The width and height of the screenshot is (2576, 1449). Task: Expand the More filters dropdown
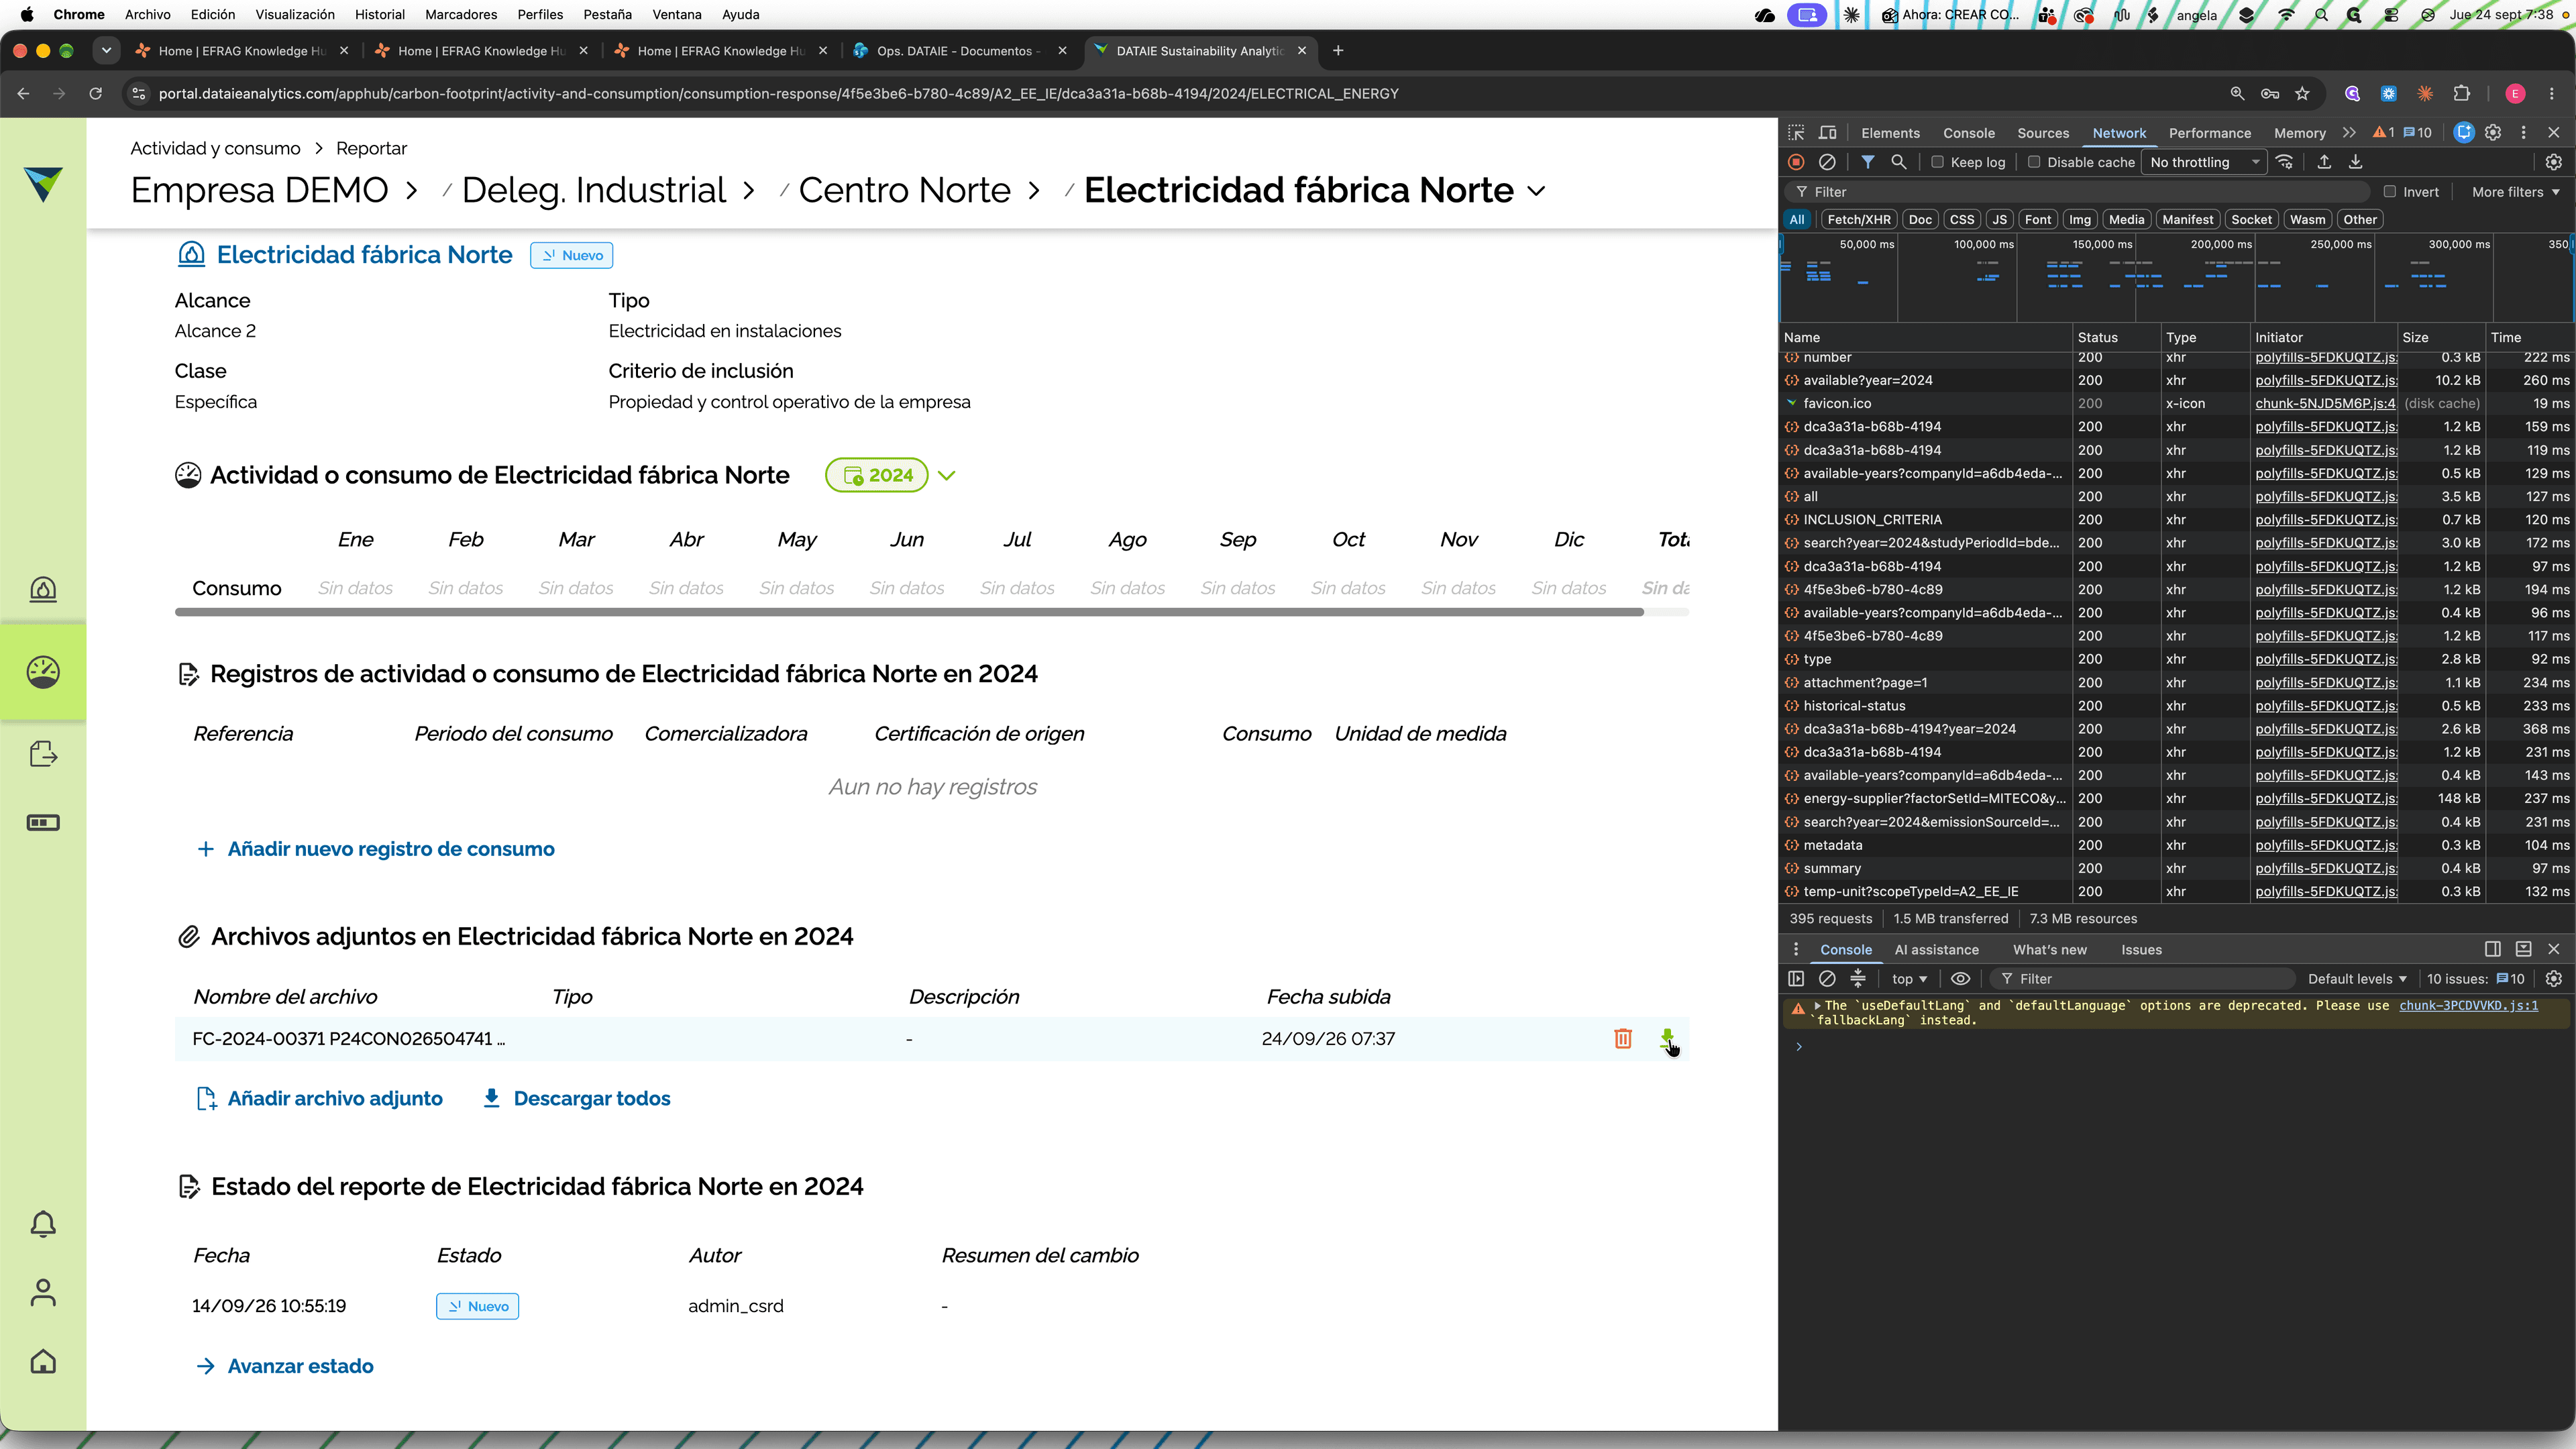click(2515, 192)
